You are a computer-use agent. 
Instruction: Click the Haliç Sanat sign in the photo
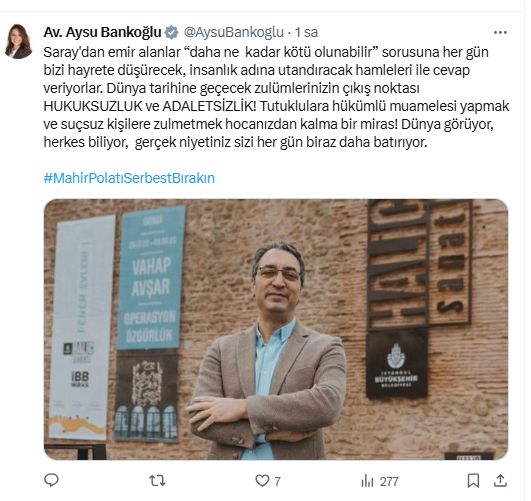tap(420, 264)
